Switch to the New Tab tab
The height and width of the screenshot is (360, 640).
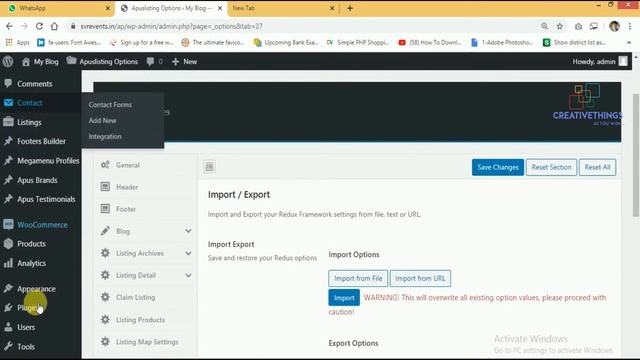pos(283,8)
